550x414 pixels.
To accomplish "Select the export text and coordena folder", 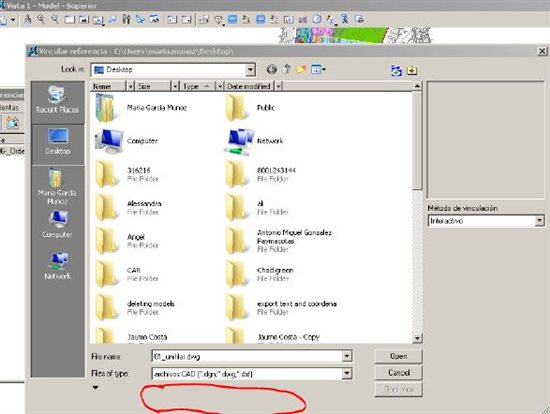I will tap(281, 307).
